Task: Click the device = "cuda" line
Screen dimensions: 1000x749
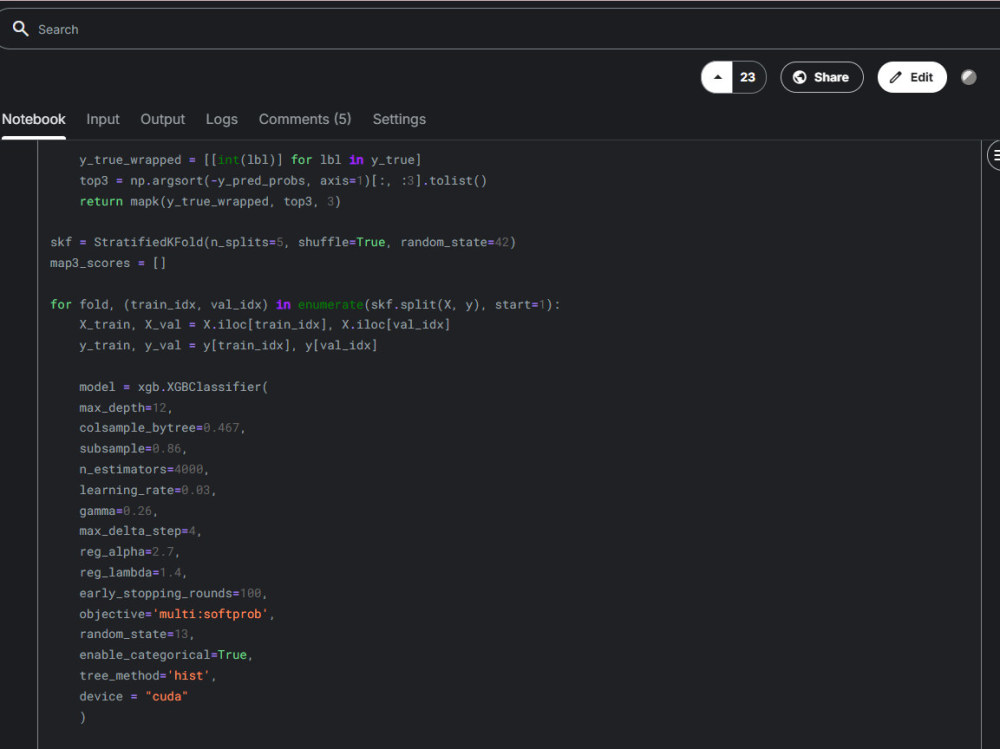Action: 133,697
